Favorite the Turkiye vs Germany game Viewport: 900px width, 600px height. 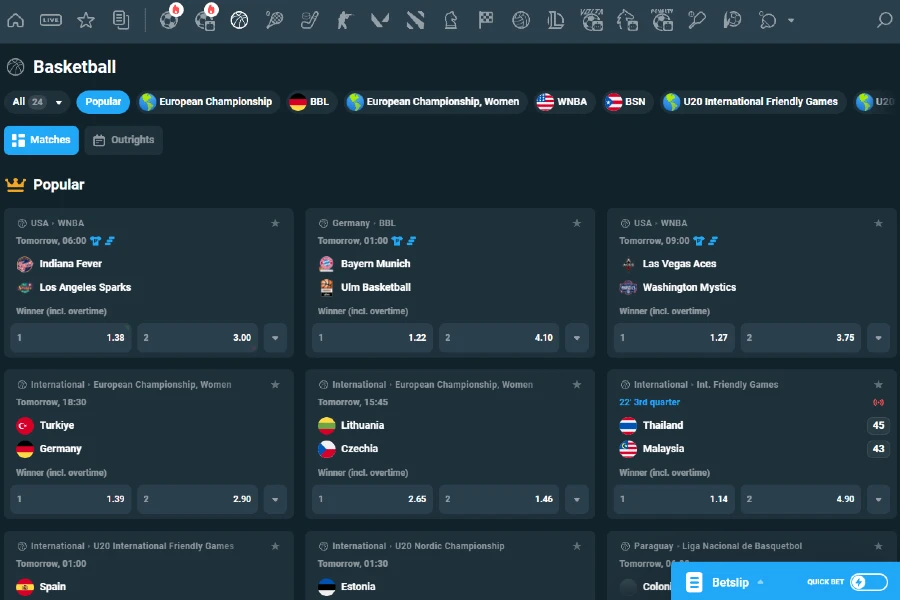274,384
